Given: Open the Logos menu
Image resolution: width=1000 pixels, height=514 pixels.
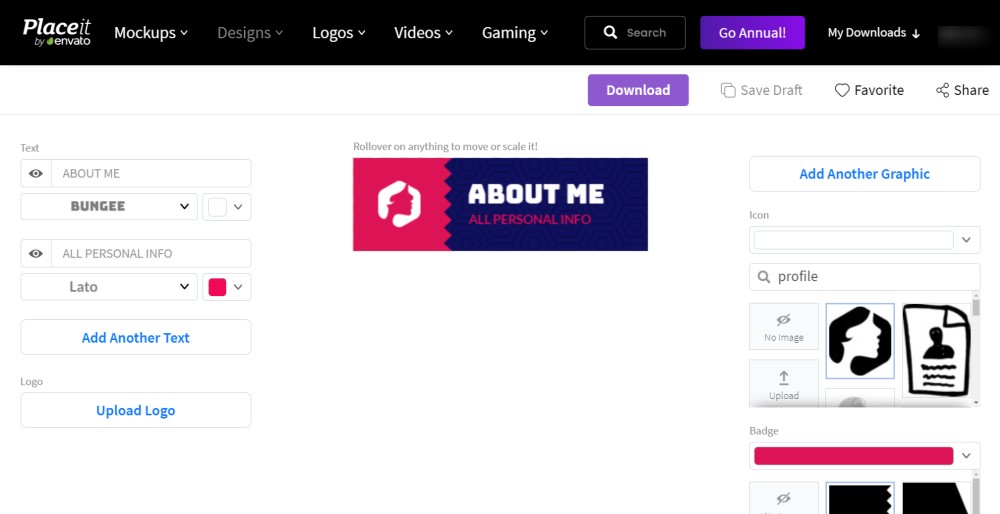Looking at the screenshot, I should pos(339,33).
